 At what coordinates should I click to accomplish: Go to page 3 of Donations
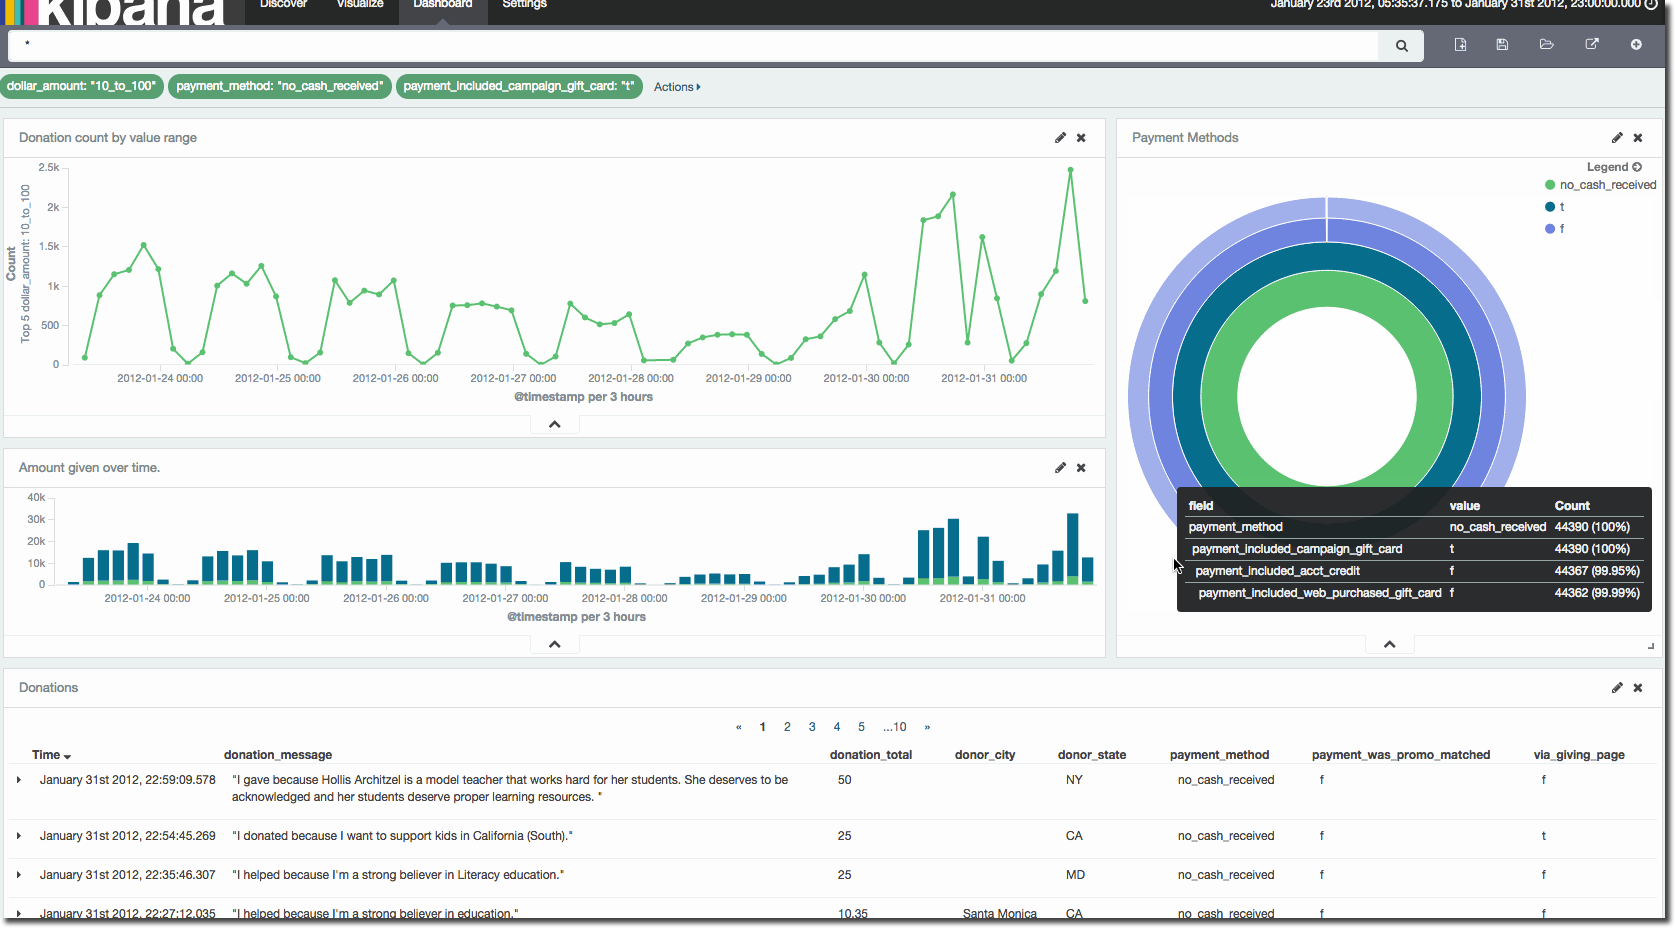[x=812, y=727]
